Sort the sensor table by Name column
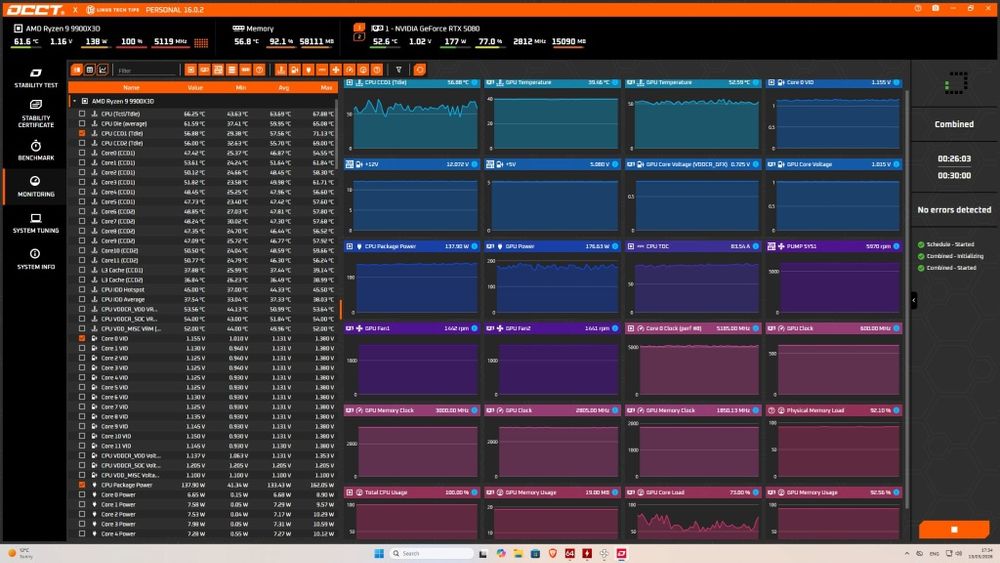 131,87
